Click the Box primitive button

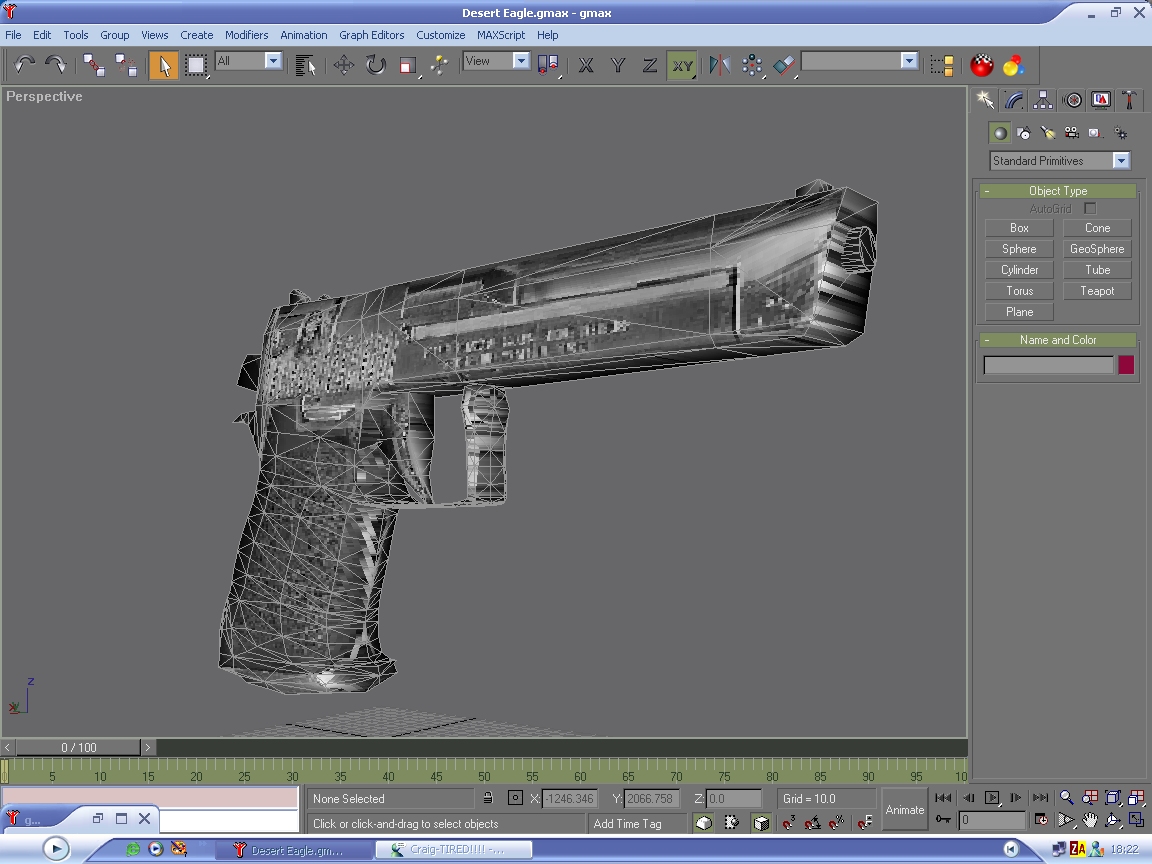coord(1019,228)
